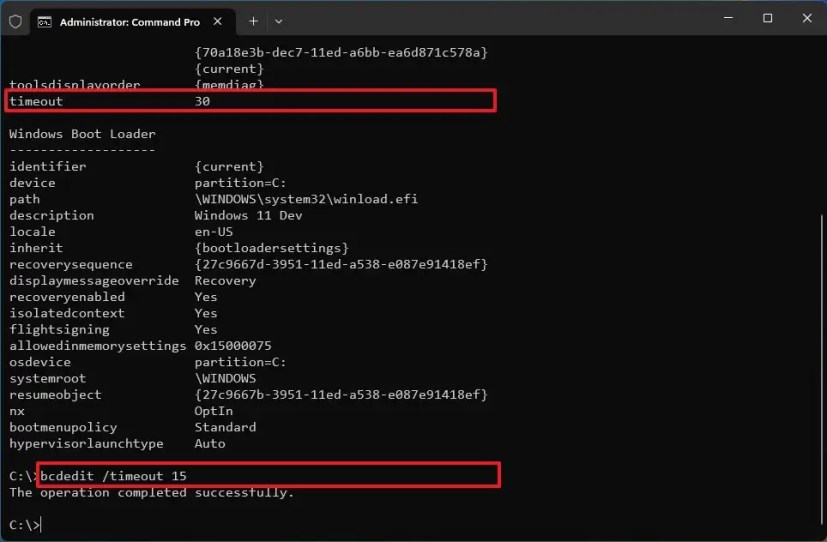Click the timeout value 30

pos(202,101)
